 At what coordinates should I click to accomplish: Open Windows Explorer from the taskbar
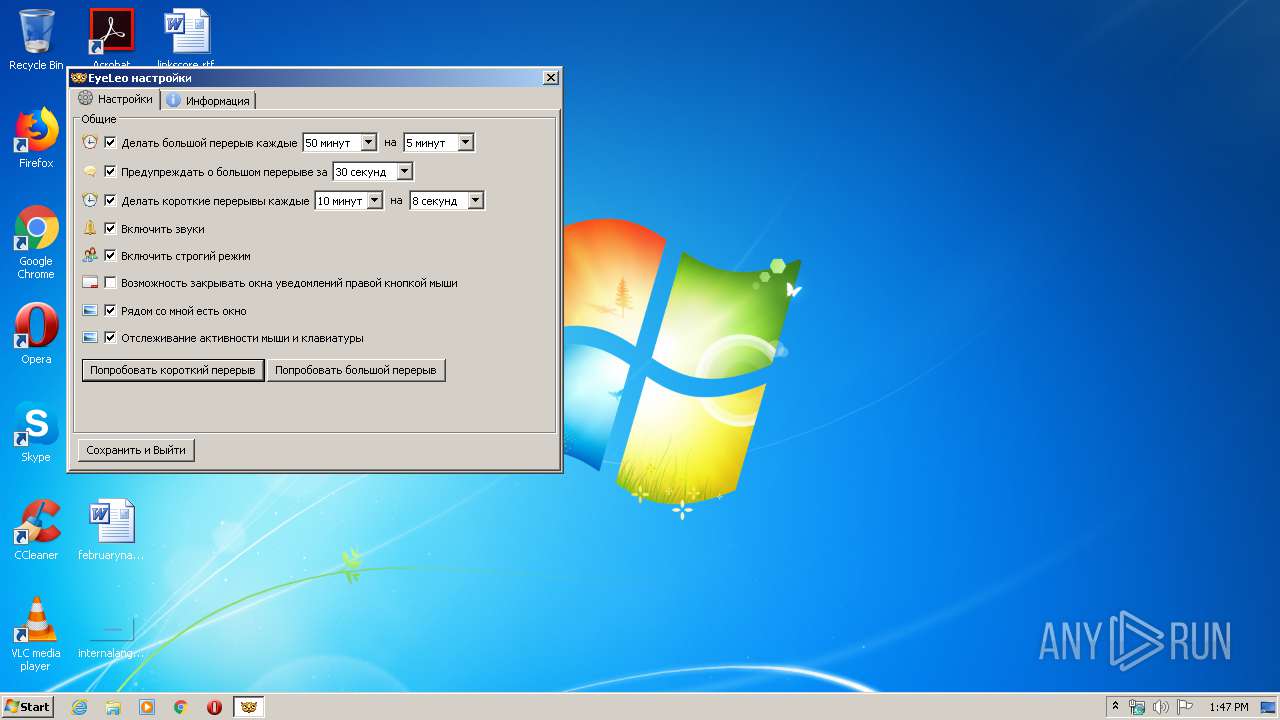click(x=113, y=707)
